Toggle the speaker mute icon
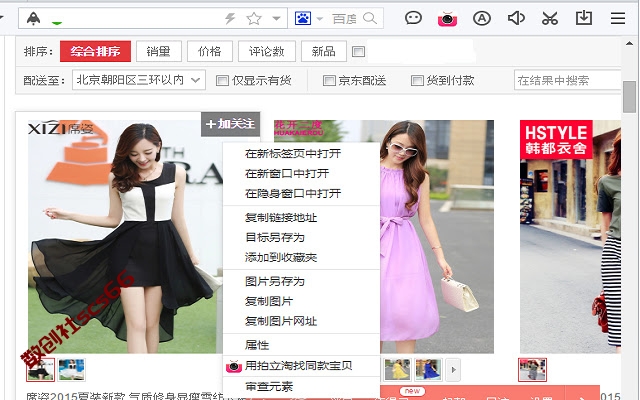Screen dimensions: 640x400 click(x=516, y=18)
